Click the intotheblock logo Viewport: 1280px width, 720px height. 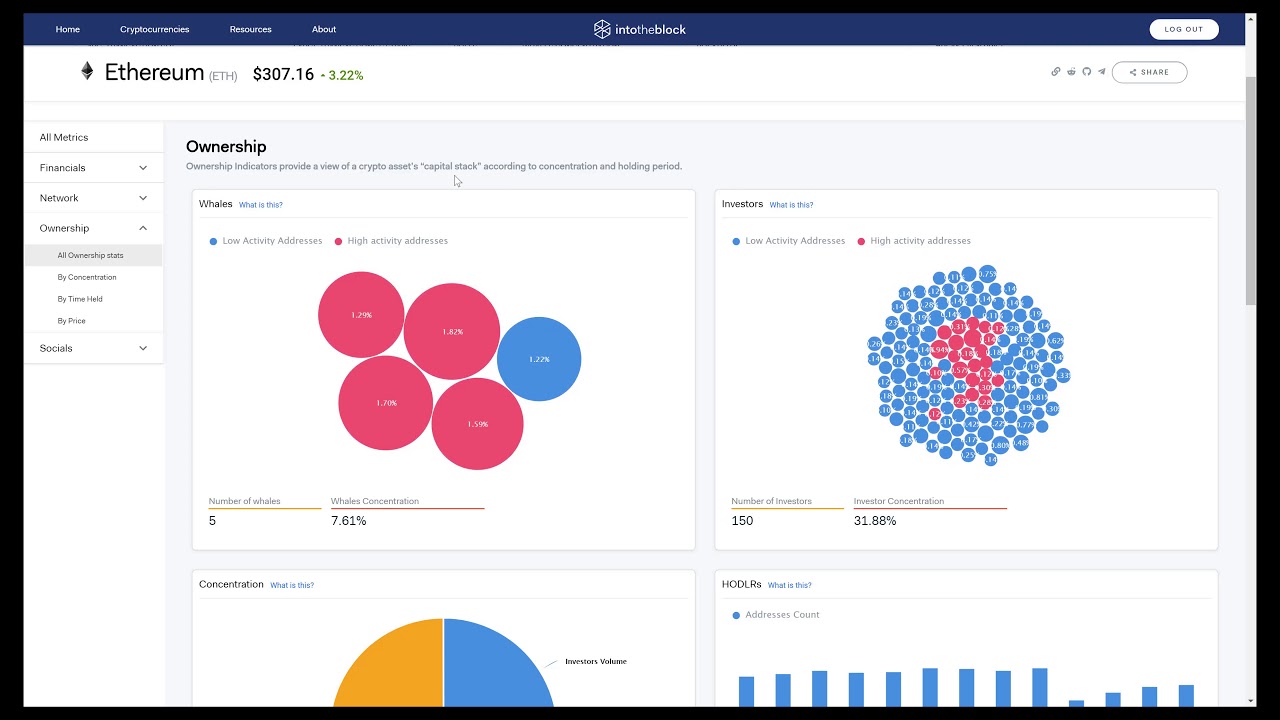coord(640,29)
